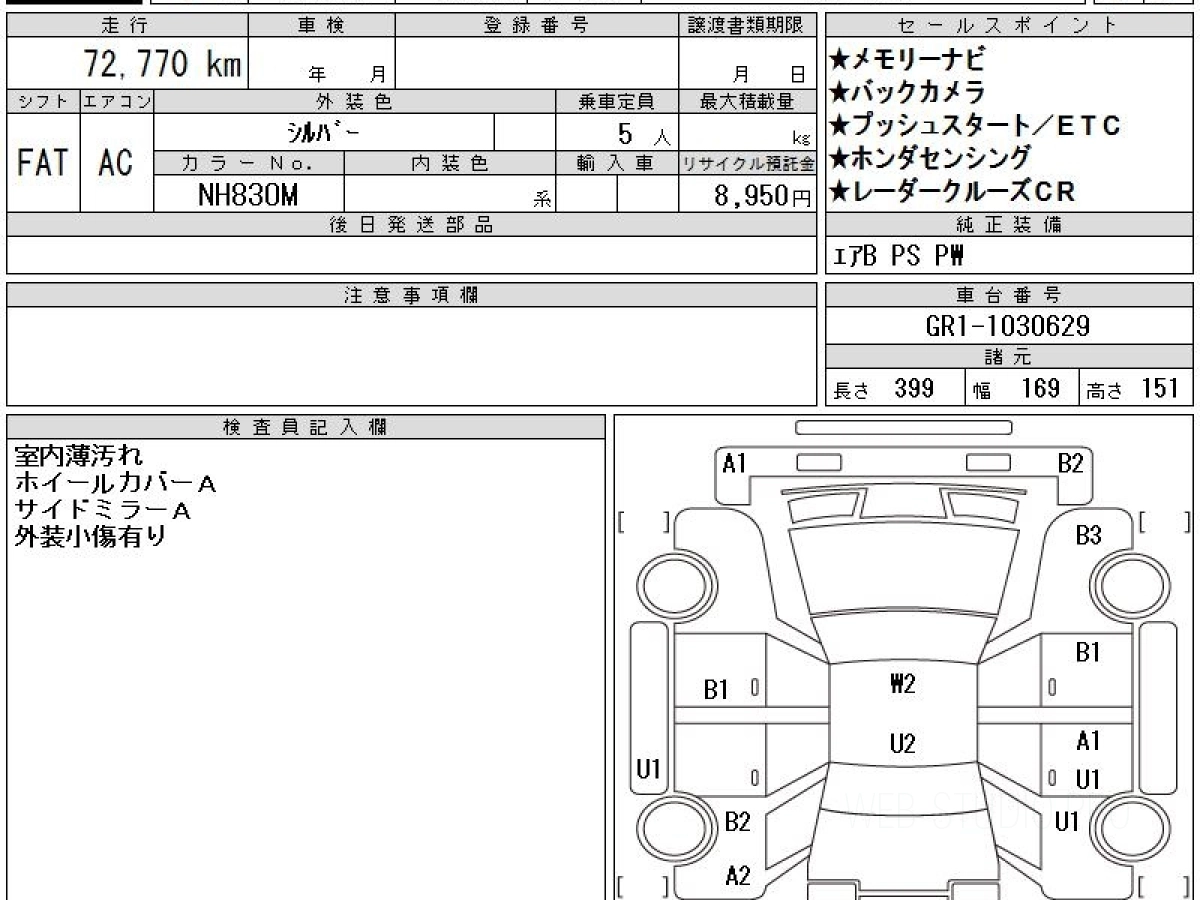Image resolution: width=1200 pixels, height=900 pixels.
Task: Click the 検査員記入欄 header
Action: [x=306, y=427]
